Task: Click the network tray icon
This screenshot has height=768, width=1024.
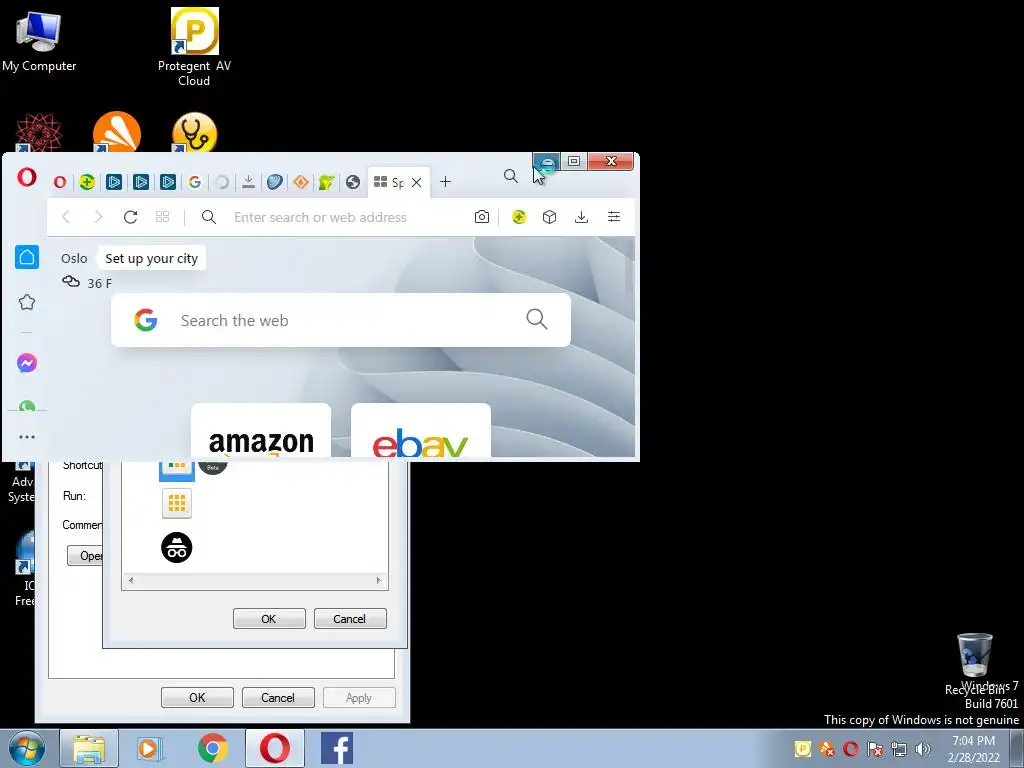Action: pos(899,749)
